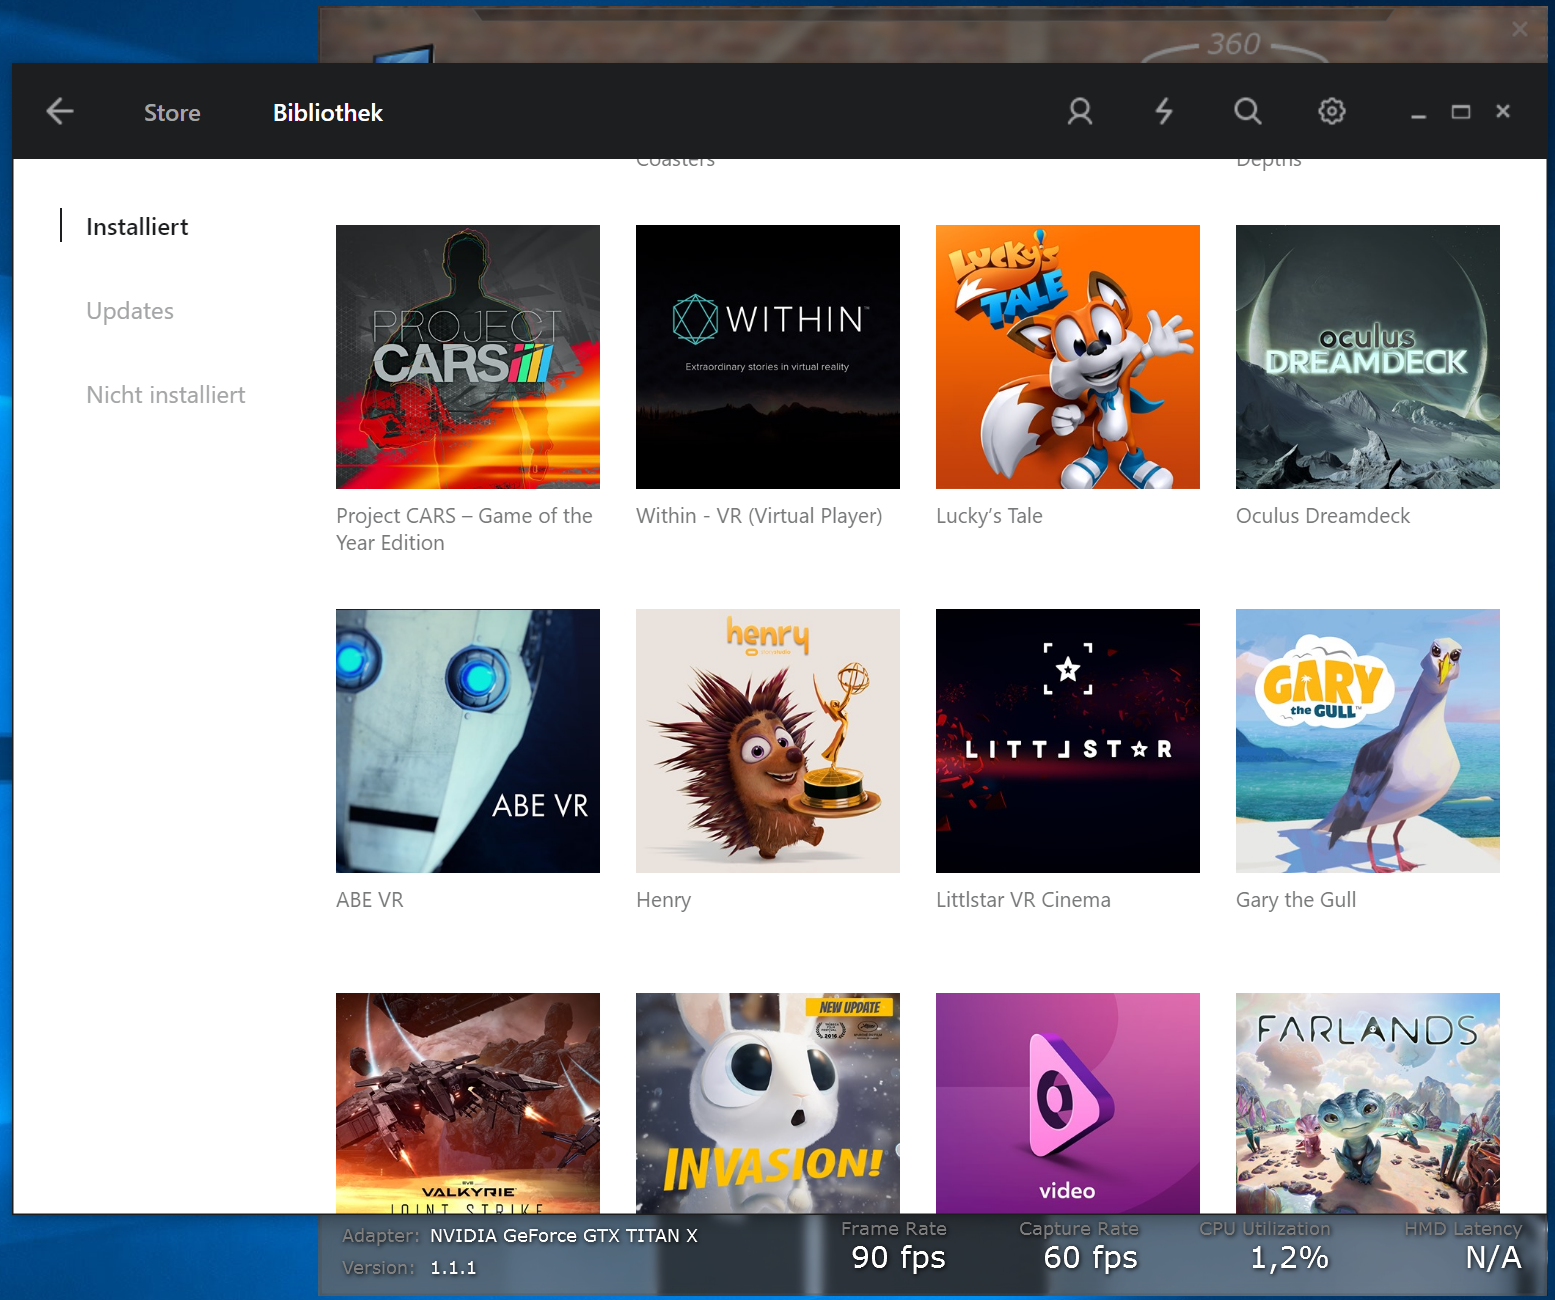Close the background window behind Oculus
Image resolution: width=1555 pixels, height=1300 pixels.
click(1520, 29)
